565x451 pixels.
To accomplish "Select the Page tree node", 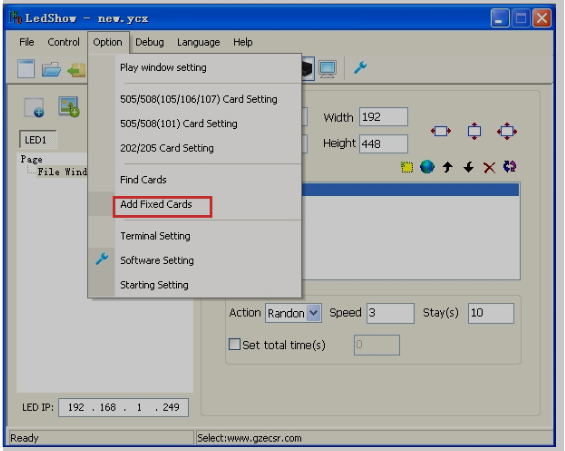I will point(32,159).
